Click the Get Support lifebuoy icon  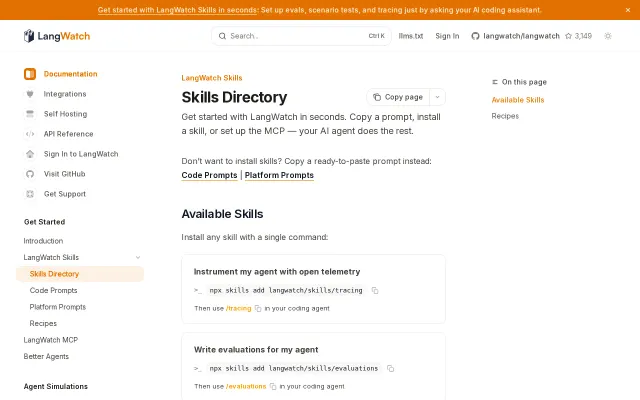click(30, 194)
